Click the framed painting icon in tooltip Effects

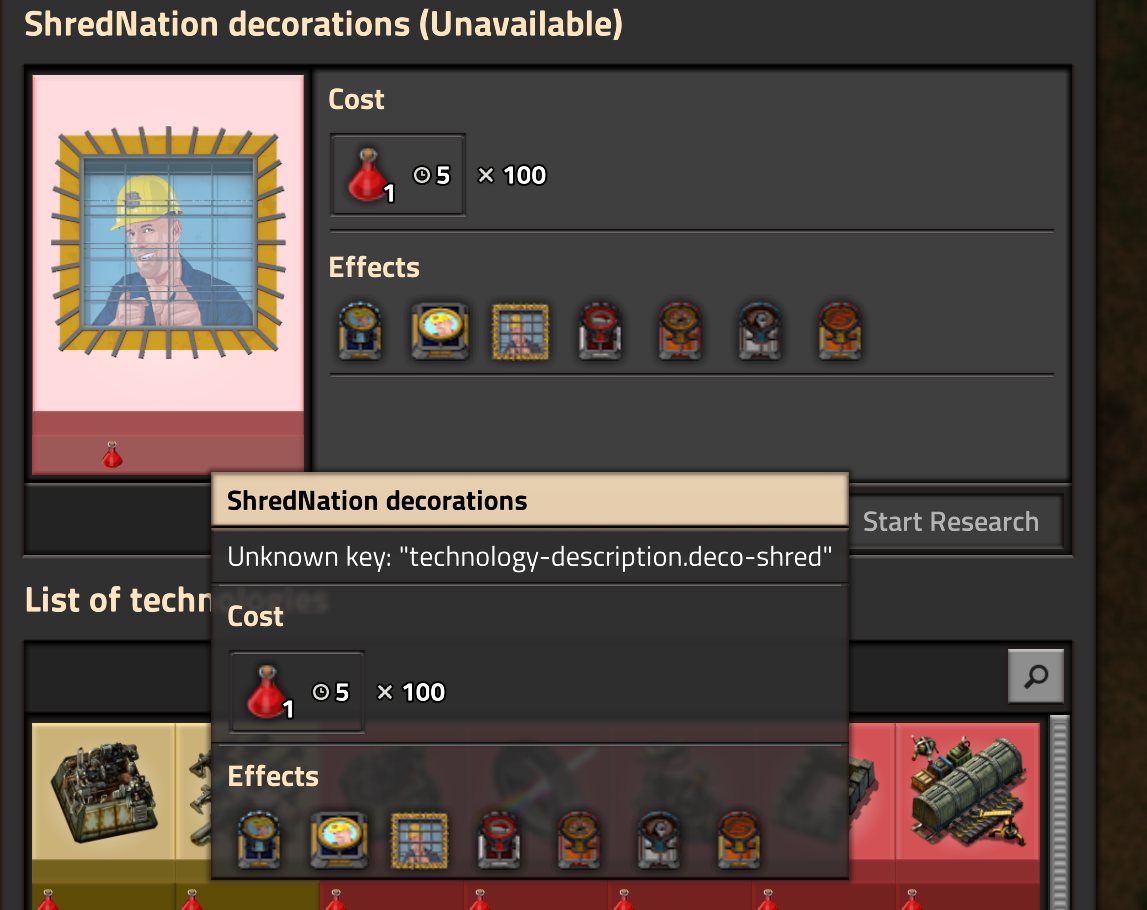(419, 841)
